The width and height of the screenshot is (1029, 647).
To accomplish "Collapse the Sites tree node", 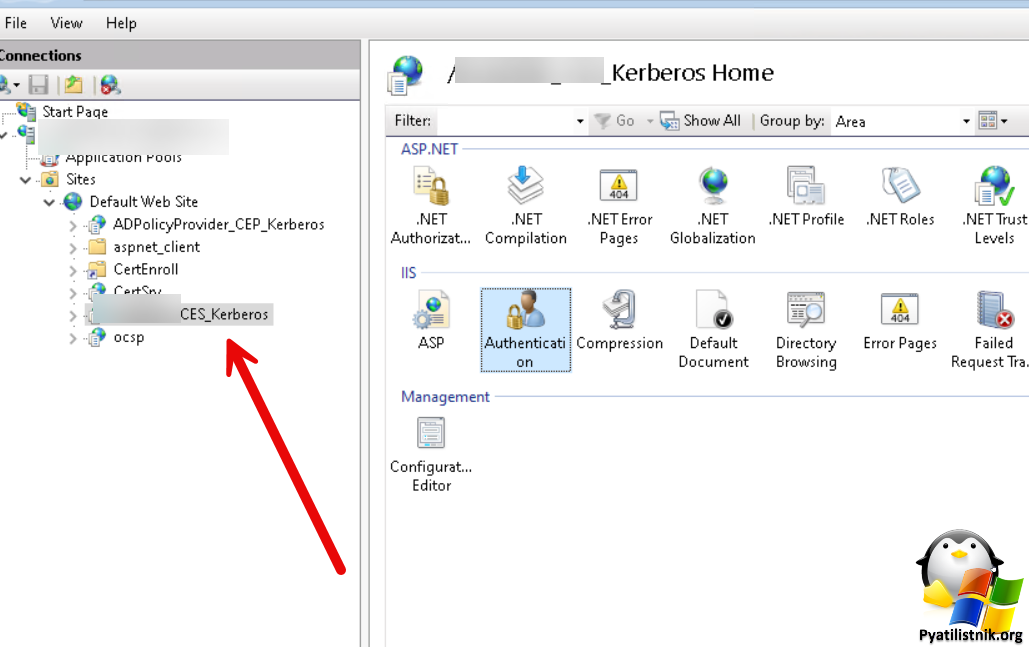I will [x=26, y=180].
